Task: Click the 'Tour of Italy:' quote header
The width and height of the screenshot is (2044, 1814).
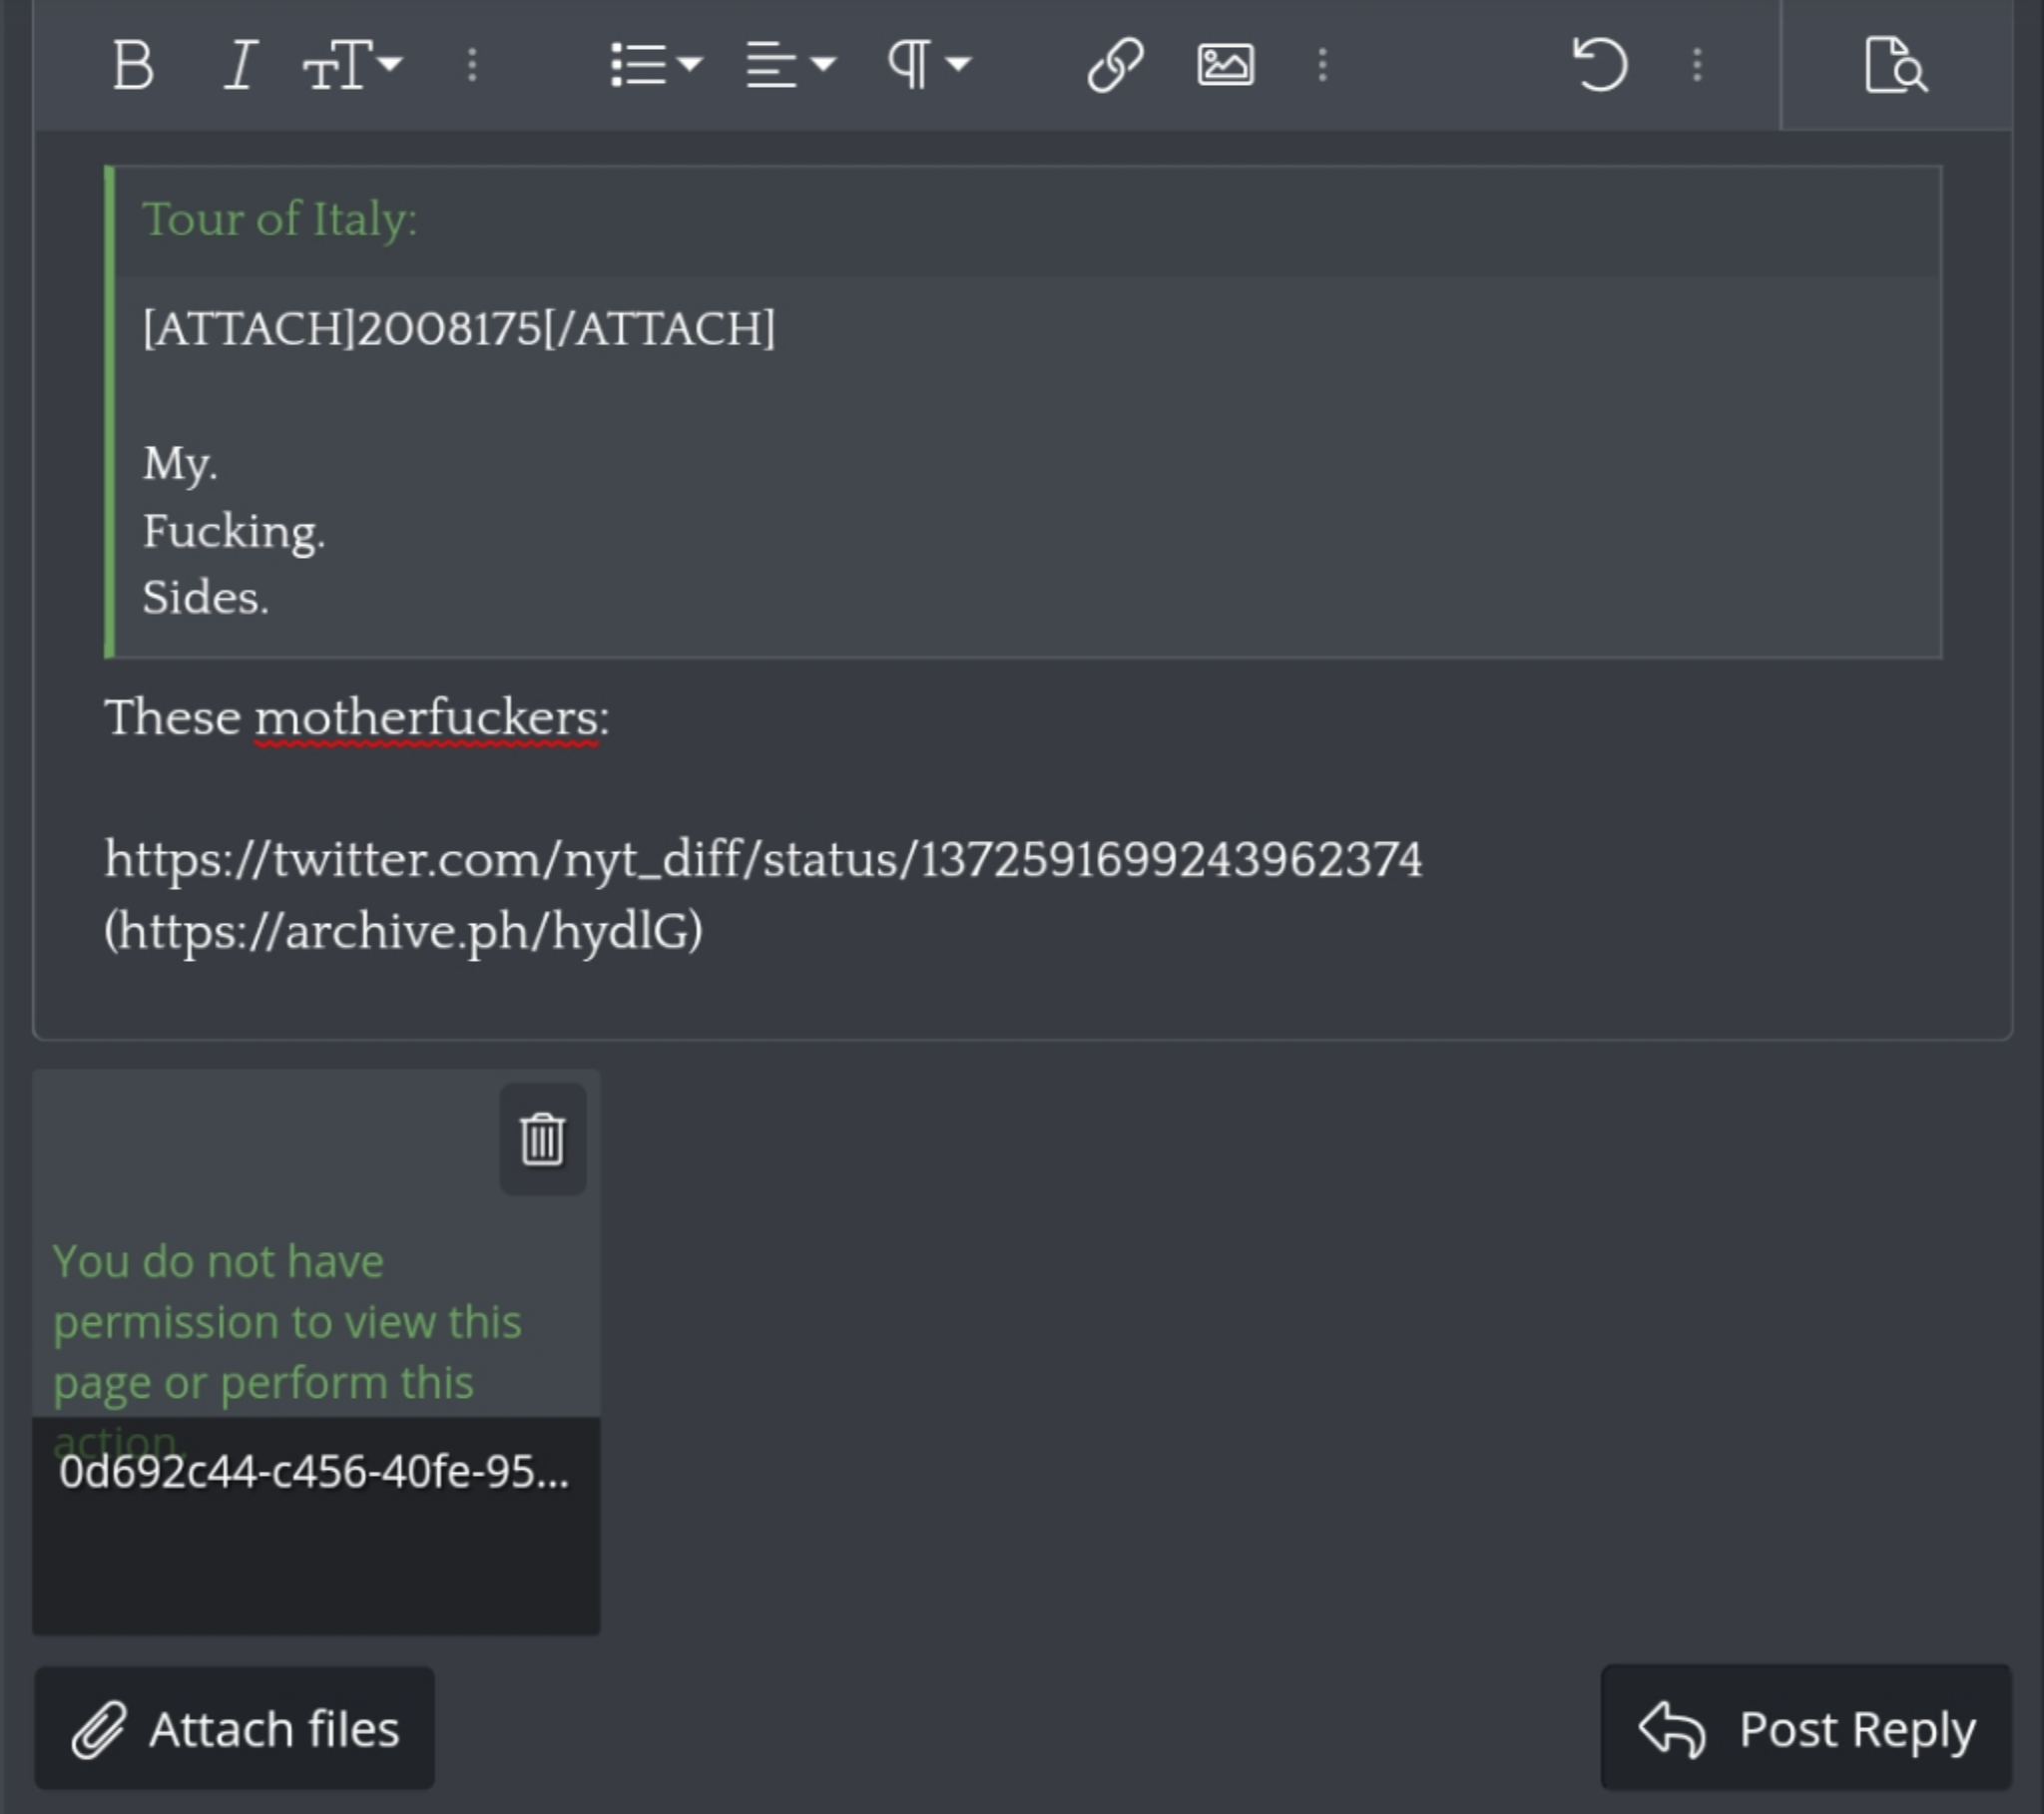Action: [x=280, y=219]
